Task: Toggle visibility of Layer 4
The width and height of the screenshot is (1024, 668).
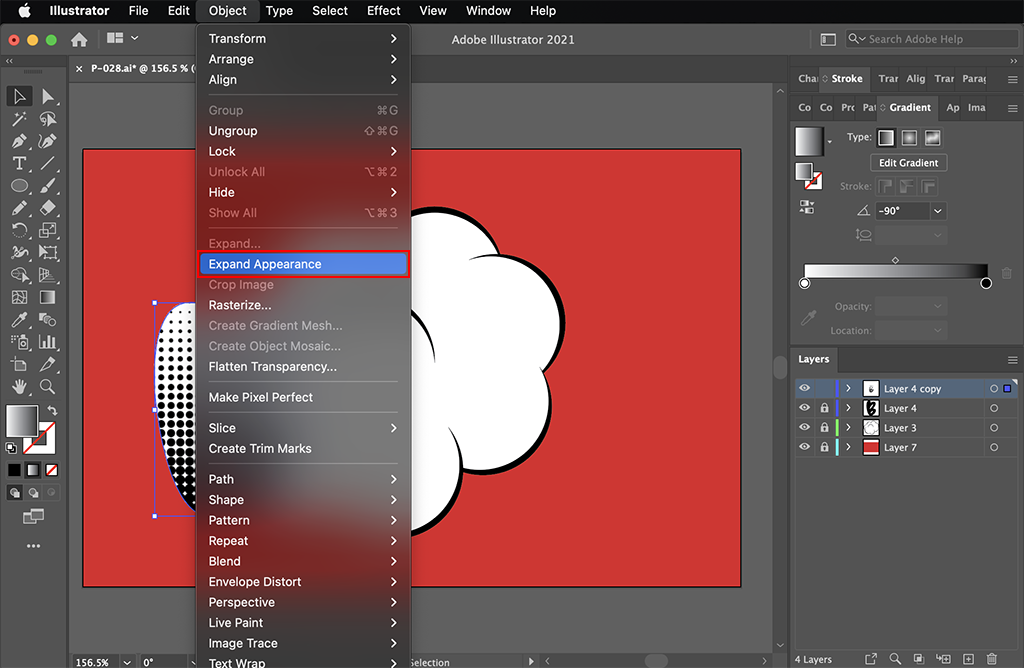Action: coord(805,407)
